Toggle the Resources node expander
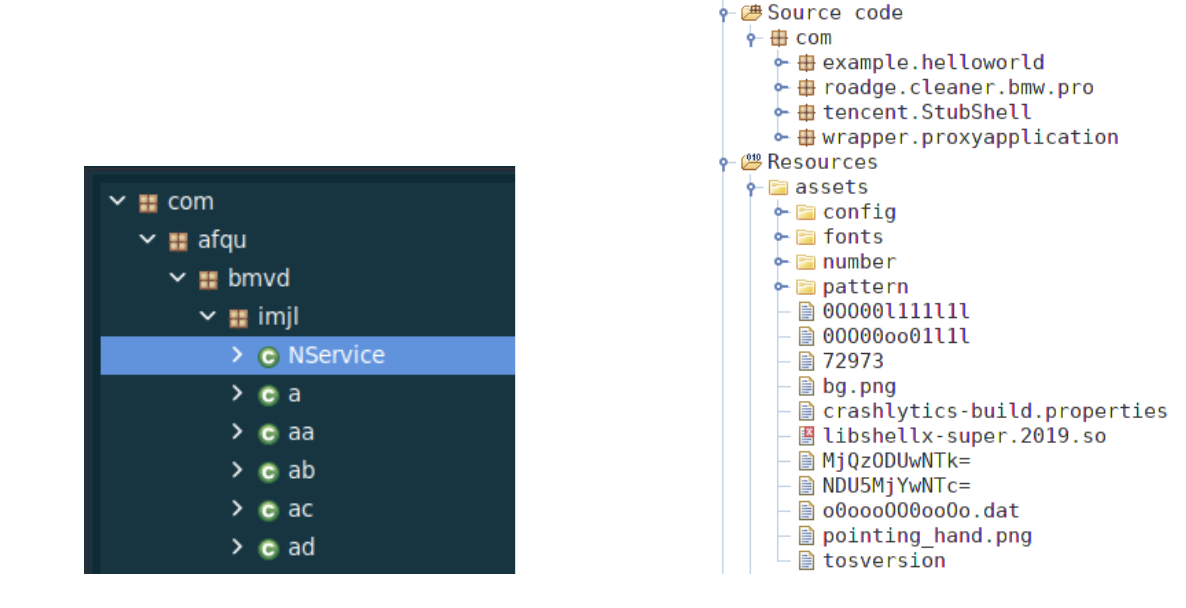Viewport: 1186px width, 608px height. coord(724,162)
